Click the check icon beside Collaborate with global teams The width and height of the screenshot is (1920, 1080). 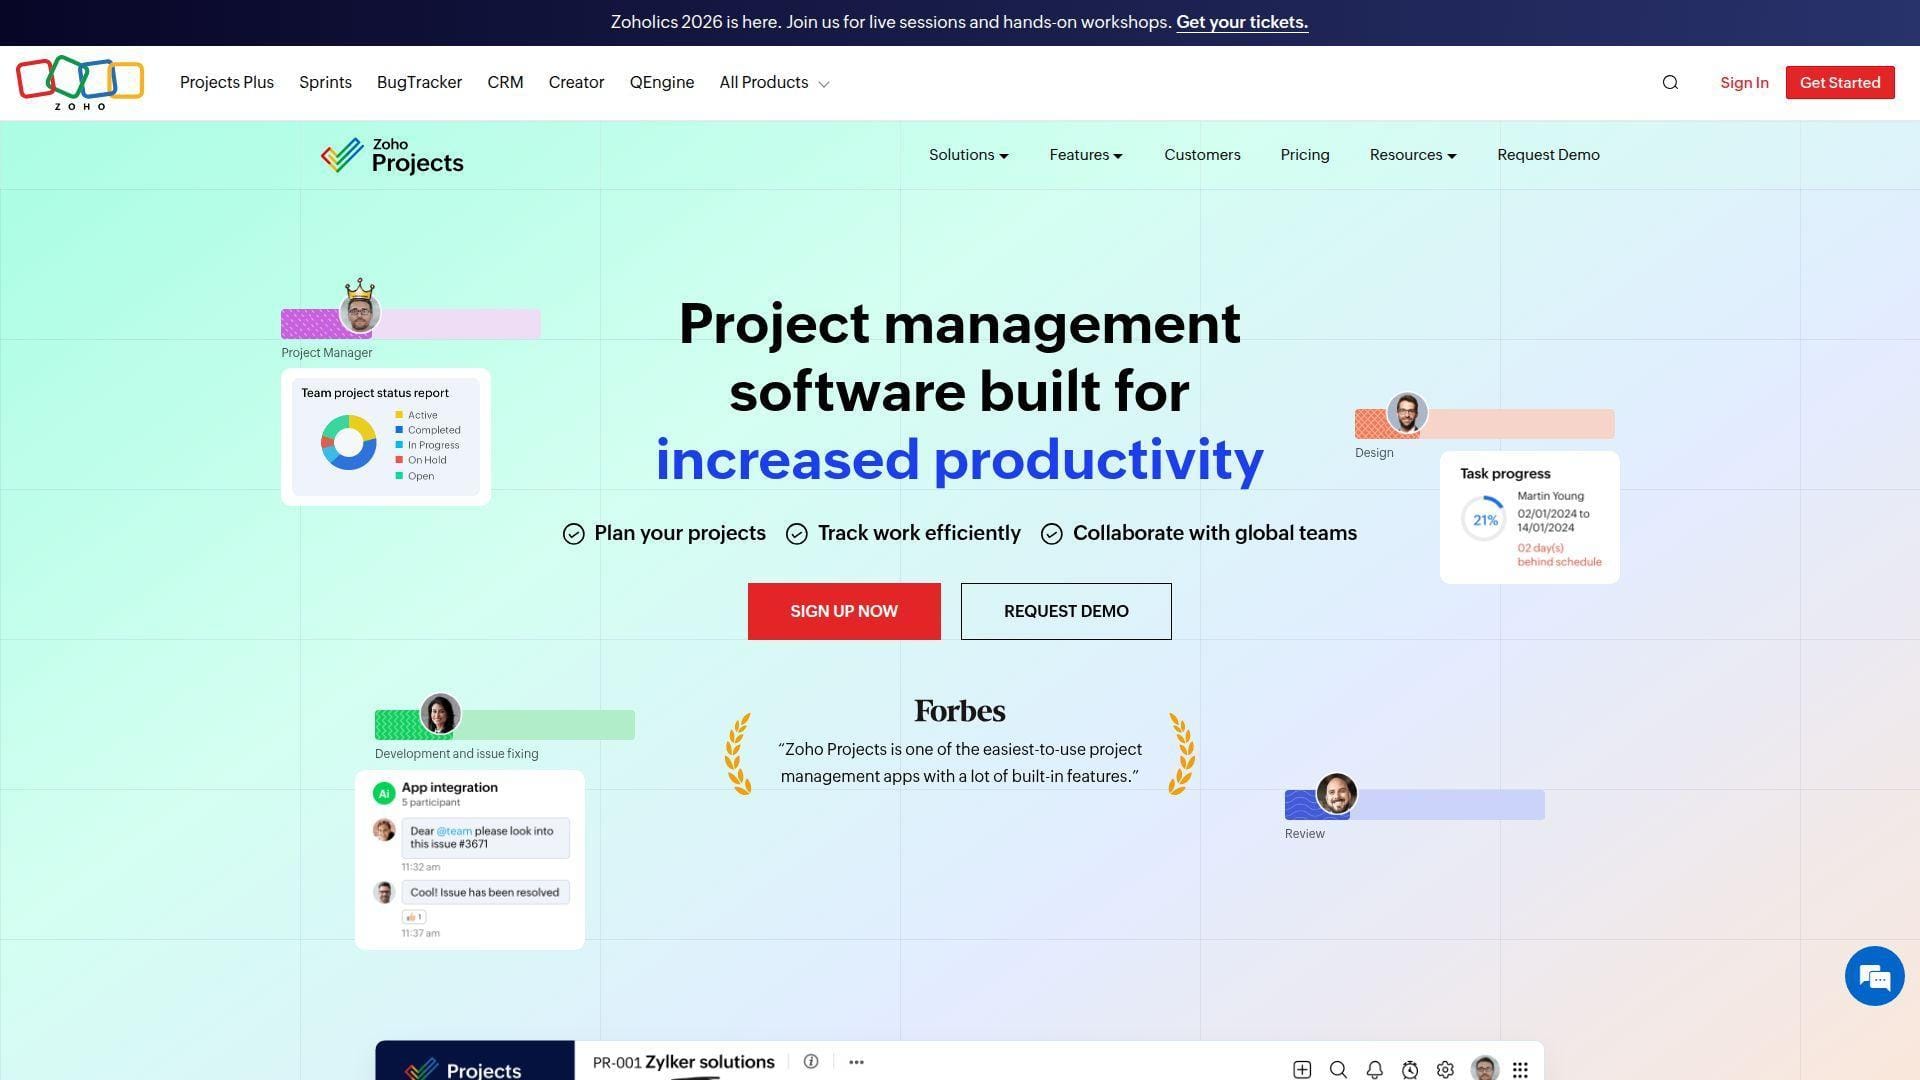pyautogui.click(x=1052, y=534)
